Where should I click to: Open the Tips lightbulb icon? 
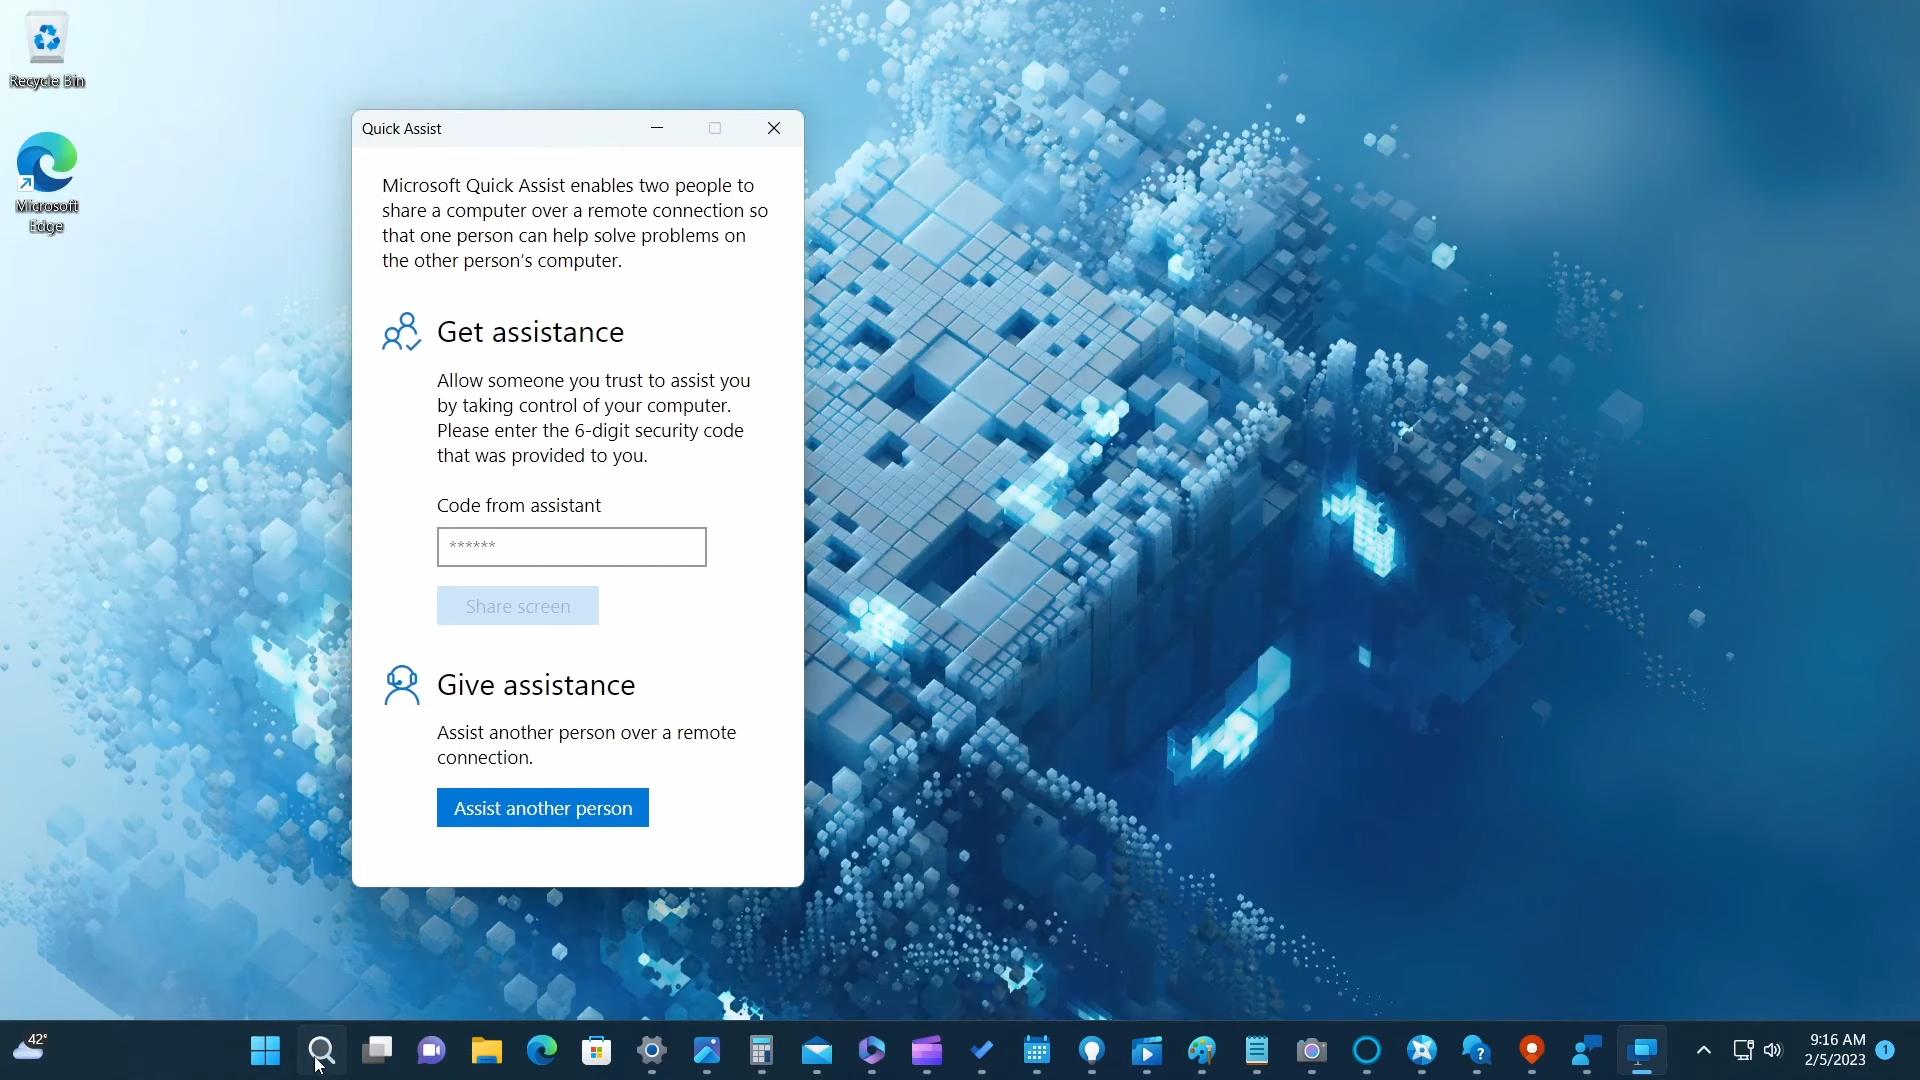coord(1091,1051)
